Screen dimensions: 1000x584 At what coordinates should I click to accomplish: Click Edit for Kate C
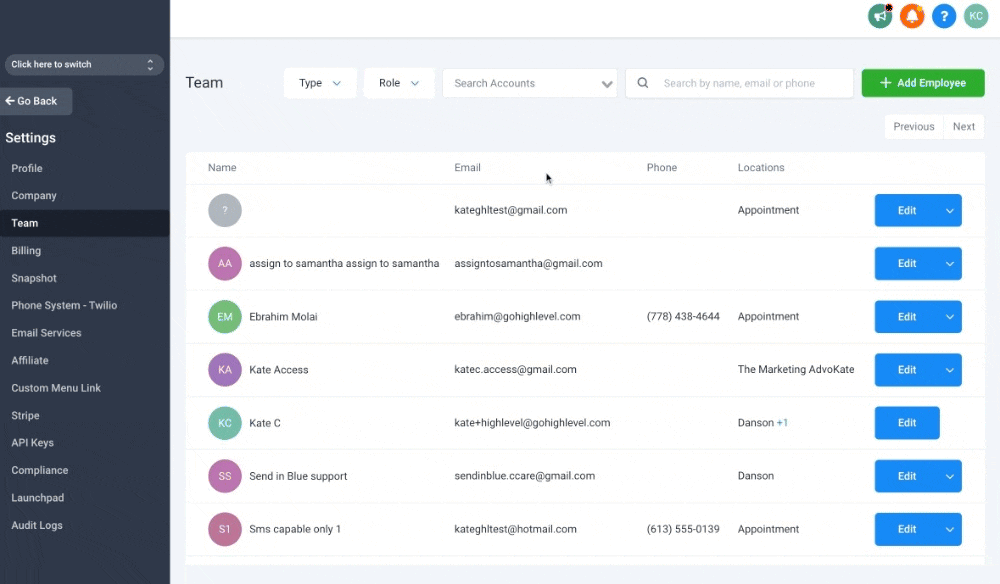tap(907, 423)
